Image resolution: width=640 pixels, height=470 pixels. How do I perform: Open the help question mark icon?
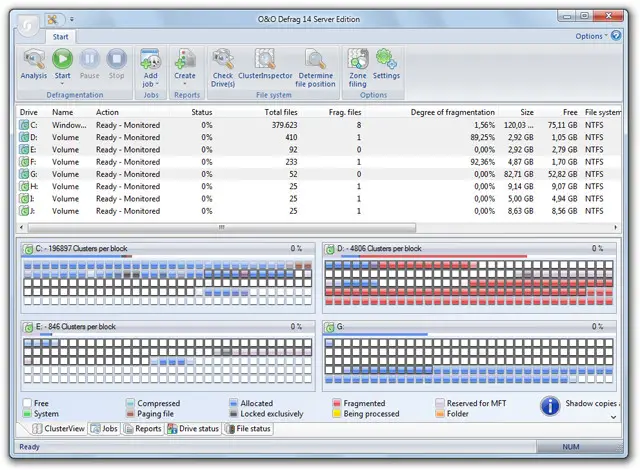pos(616,35)
